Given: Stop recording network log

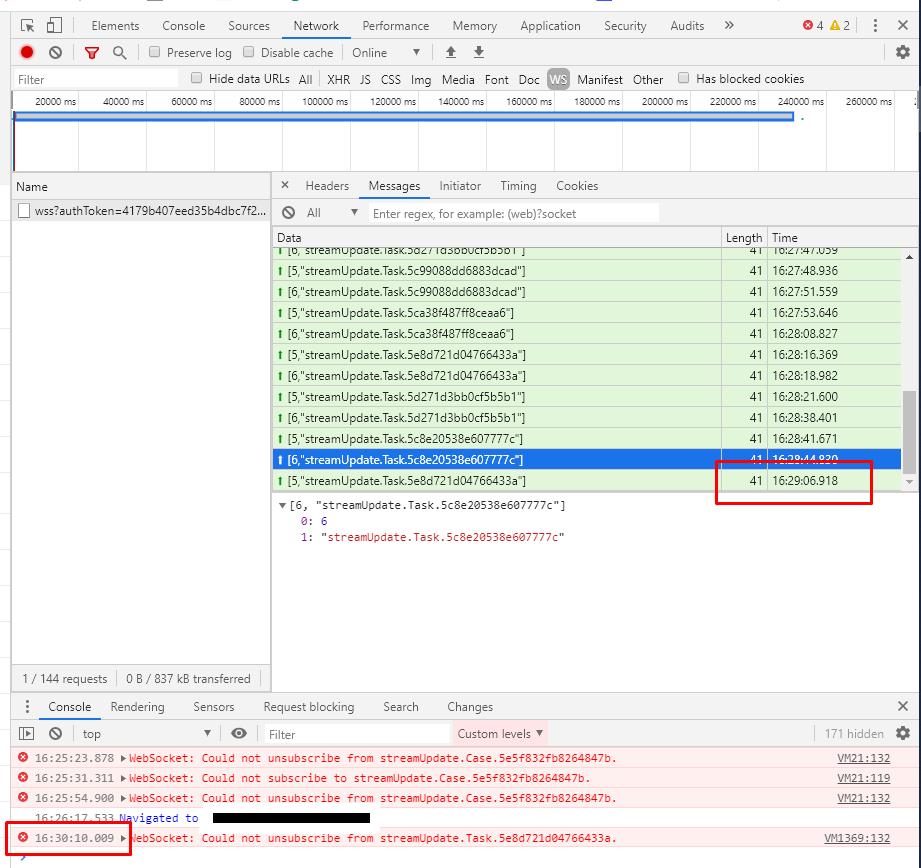Looking at the screenshot, I should pyautogui.click(x=27, y=53).
